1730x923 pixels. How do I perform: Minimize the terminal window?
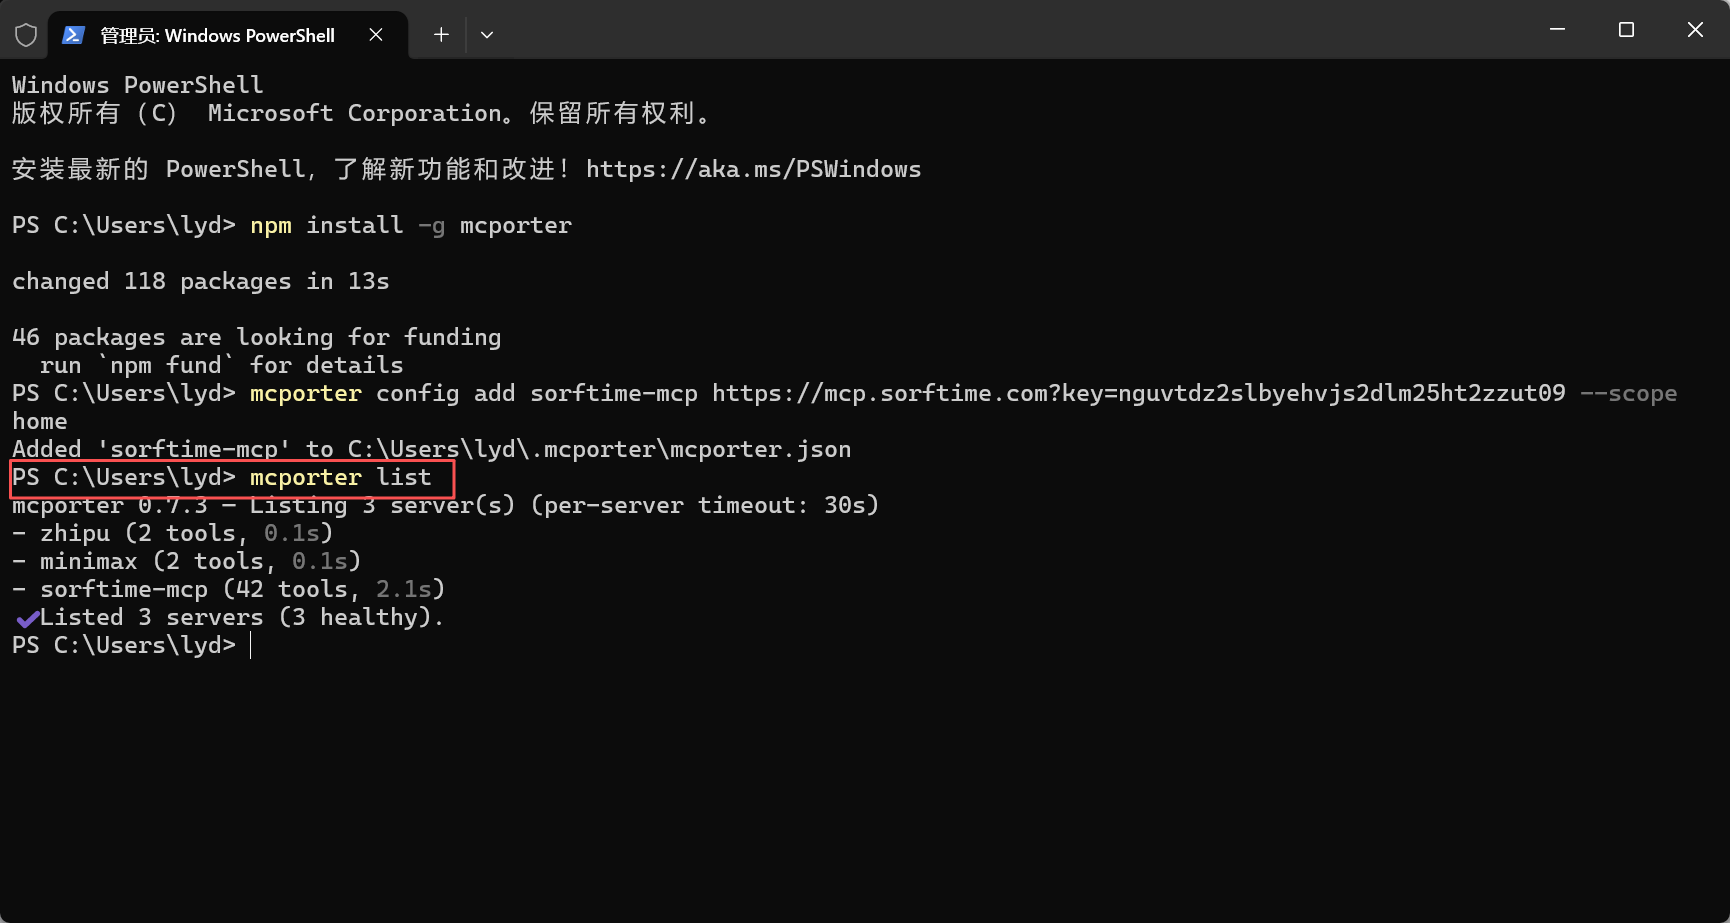[x=1557, y=30]
